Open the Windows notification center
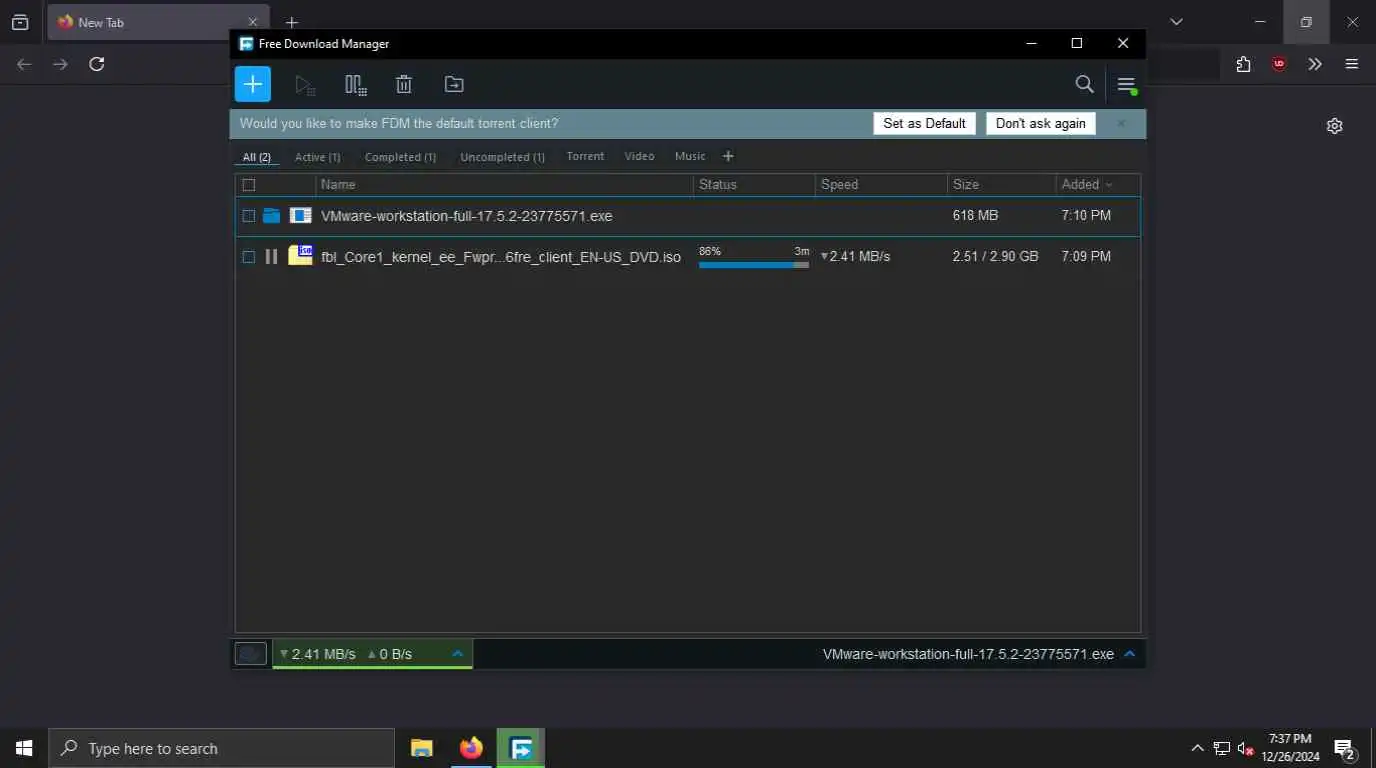The height and width of the screenshot is (768, 1376). (1344, 749)
